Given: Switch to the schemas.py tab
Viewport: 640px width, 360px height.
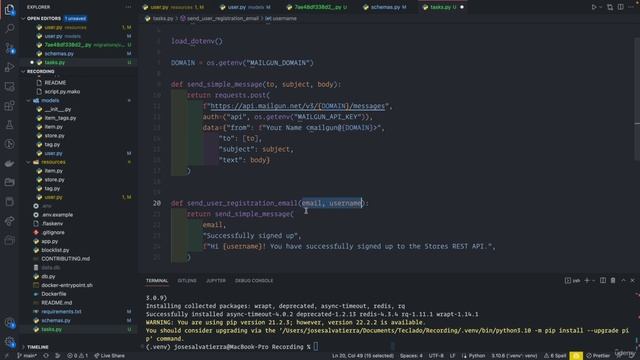Looking at the screenshot, I should point(384,7).
